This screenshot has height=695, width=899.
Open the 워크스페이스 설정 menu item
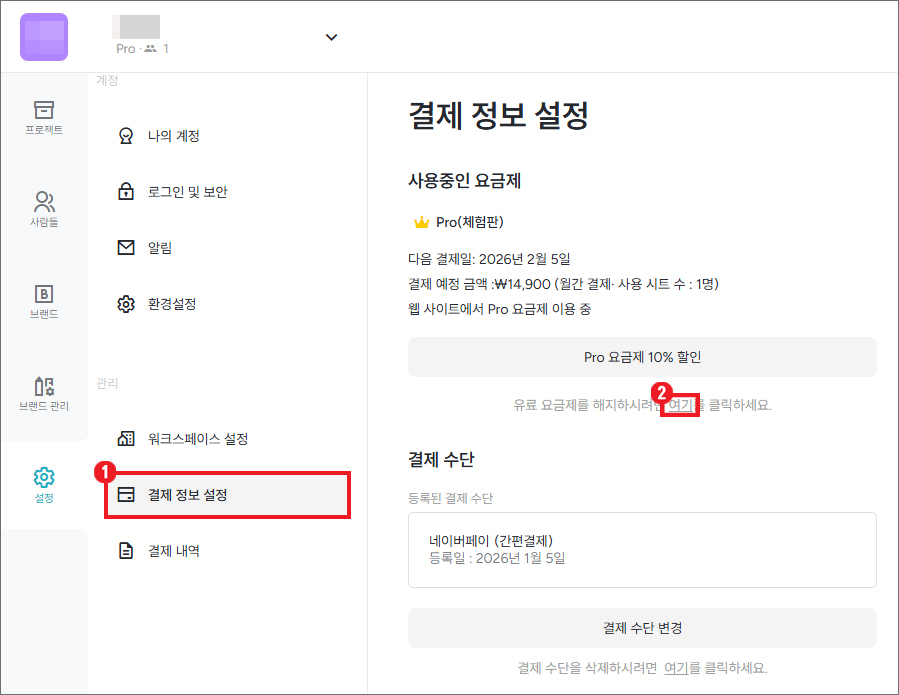197,439
